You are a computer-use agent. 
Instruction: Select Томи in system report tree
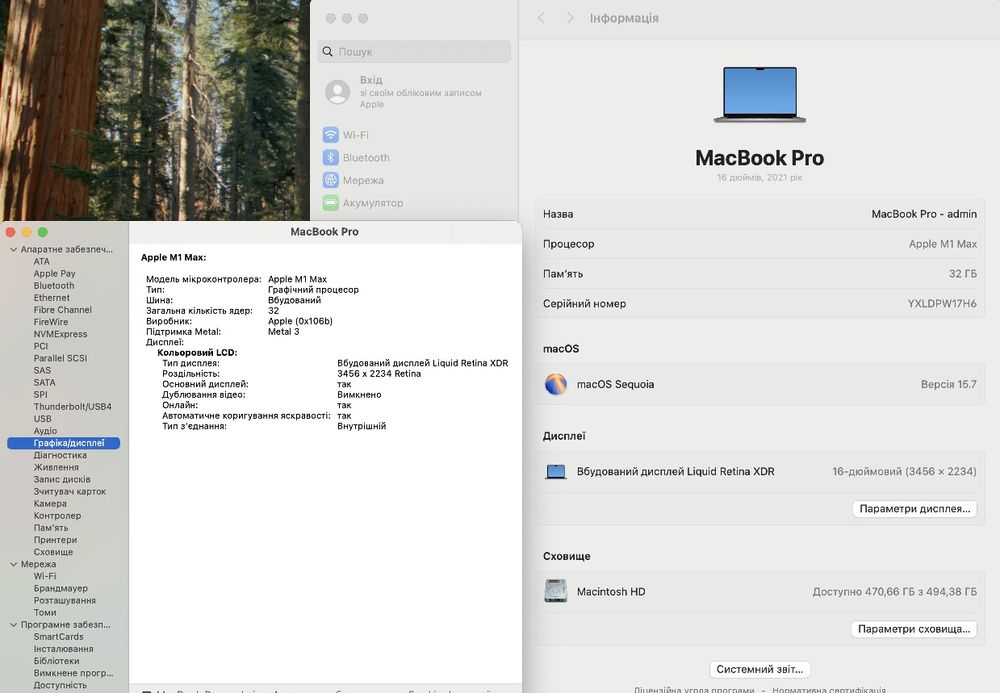(x=45, y=613)
